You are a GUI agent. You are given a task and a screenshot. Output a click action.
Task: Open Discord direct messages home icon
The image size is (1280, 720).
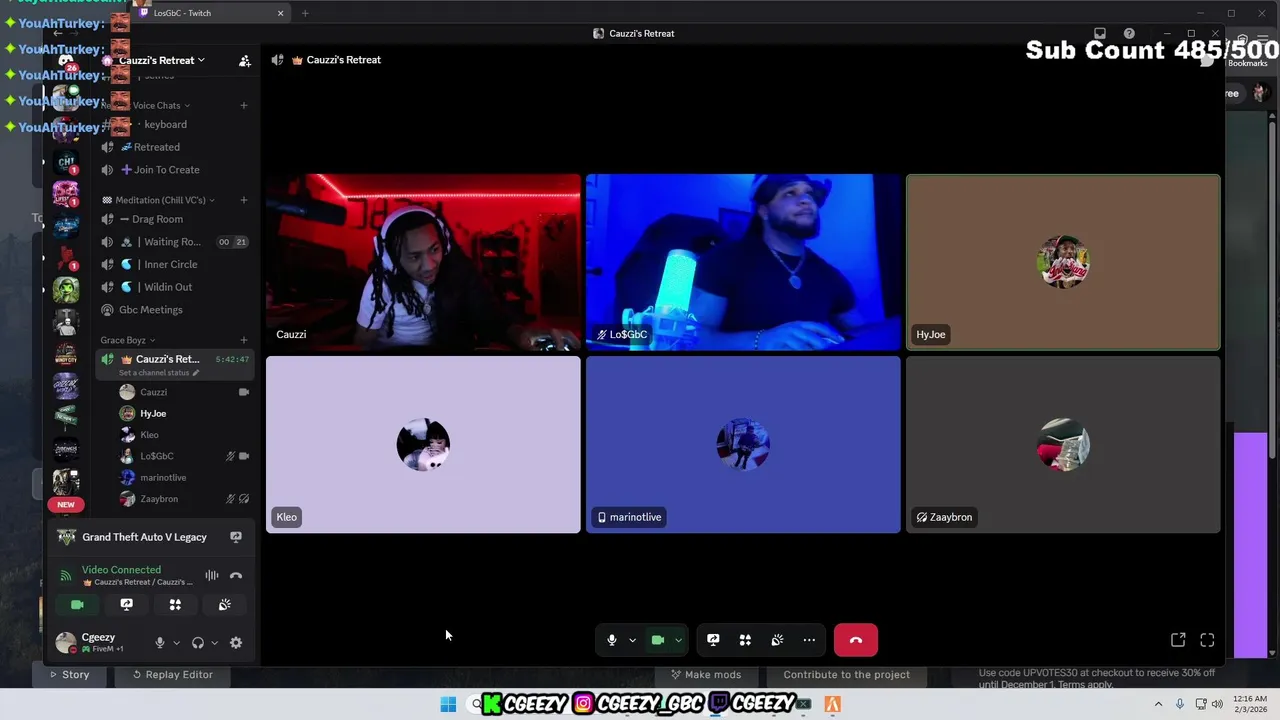66,63
